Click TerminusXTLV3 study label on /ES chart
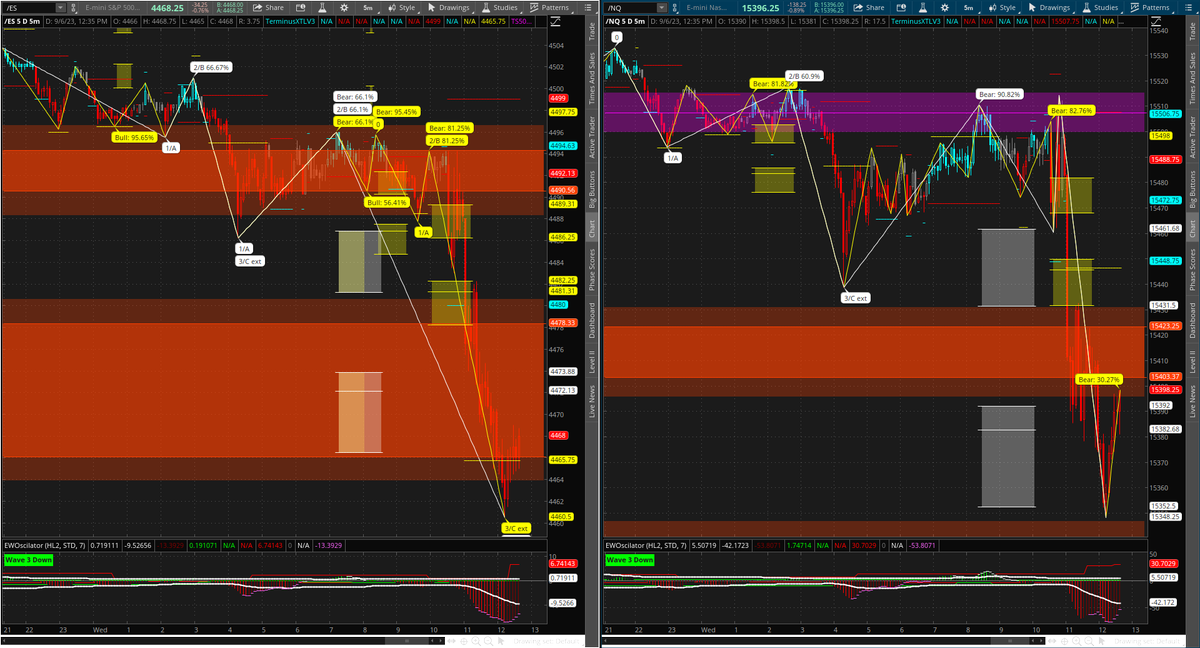The width and height of the screenshot is (1200, 648). (x=291, y=21)
